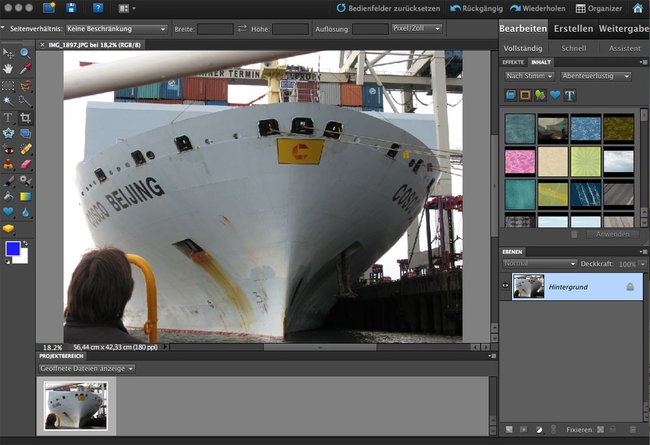Switch to the Erstellen tab
The height and width of the screenshot is (445, 650).
[x=573, y=29]
